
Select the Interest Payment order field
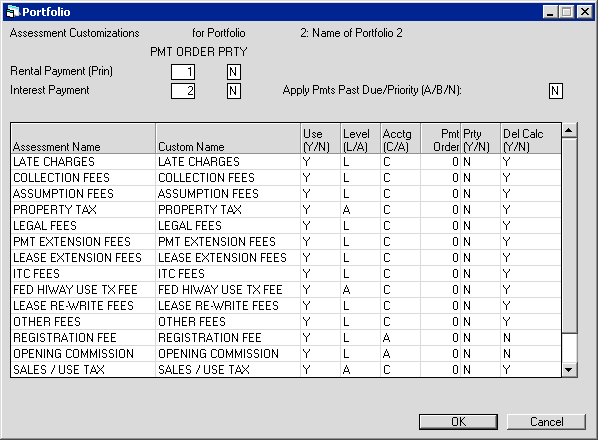coord(183,91)
